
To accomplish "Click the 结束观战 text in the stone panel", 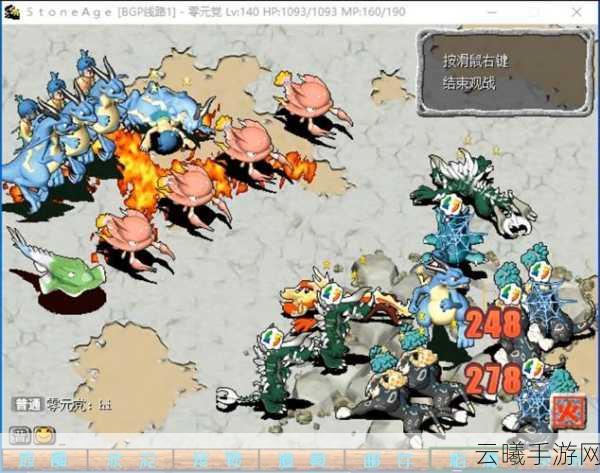I will [469, 83].
